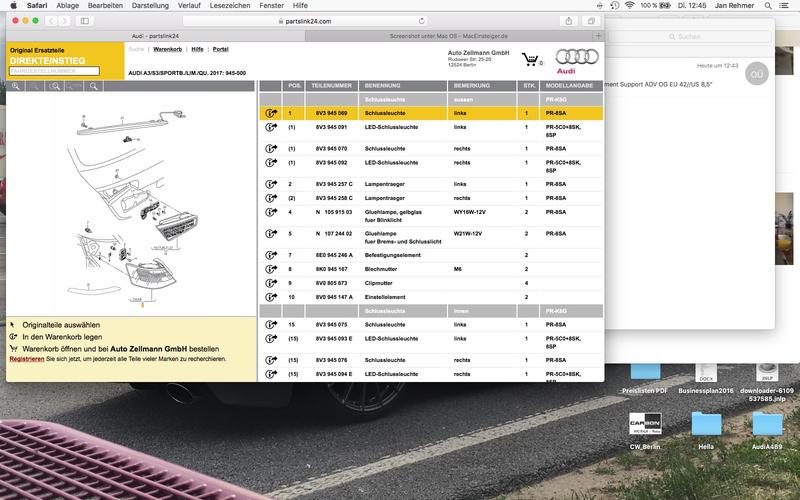Click the Fahrgestellnummer input field
The image size is (800, 500).
[x=47, y=71]
